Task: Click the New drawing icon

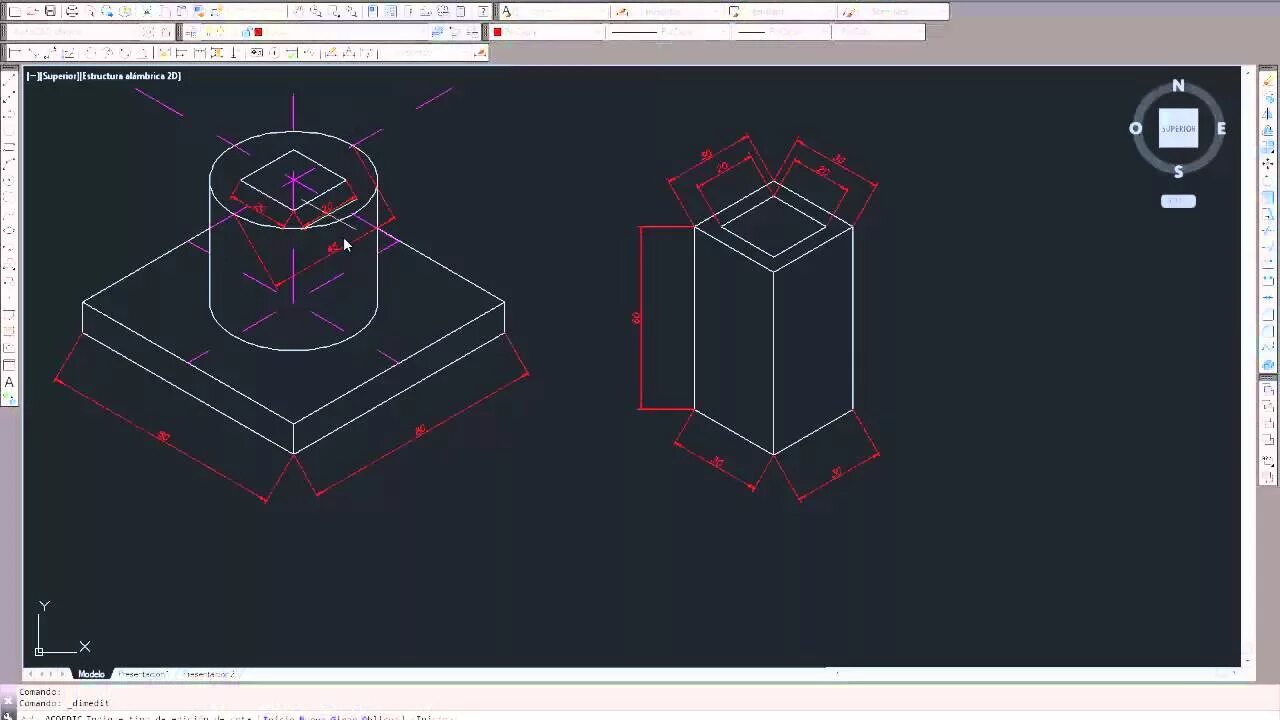Action: coord(15,12)
